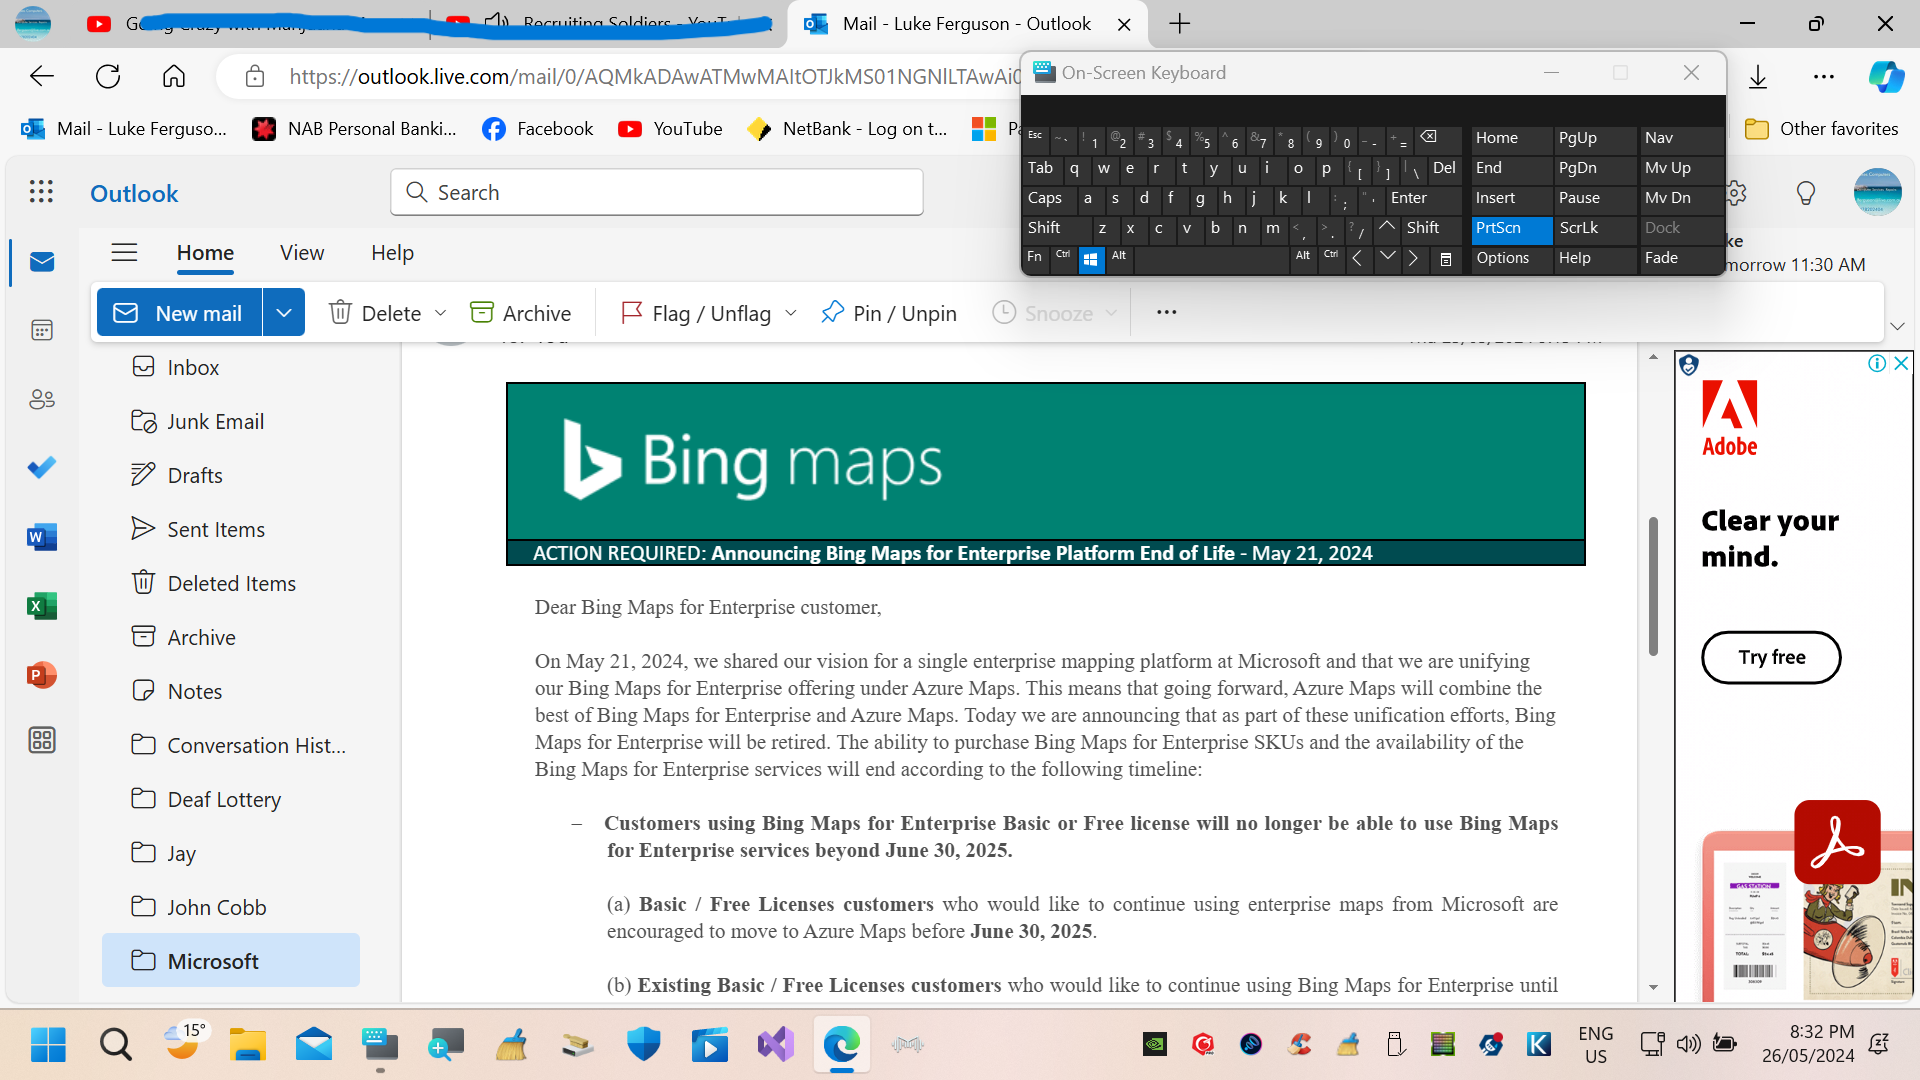Switch to View ribbon tab
Screen dimensions: 1920x1080
tap(302, 253)
